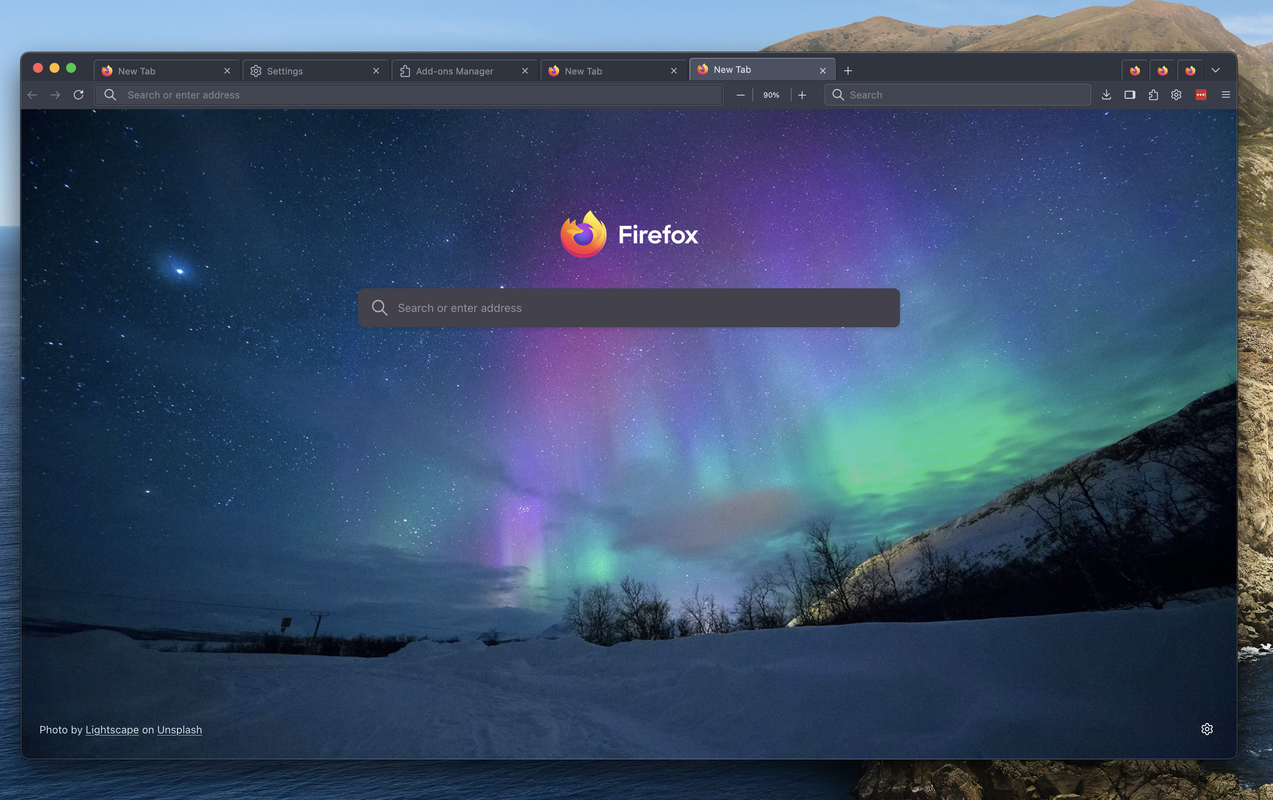Click the red extension icon

pyautogui.click(x=1201, y=95)
